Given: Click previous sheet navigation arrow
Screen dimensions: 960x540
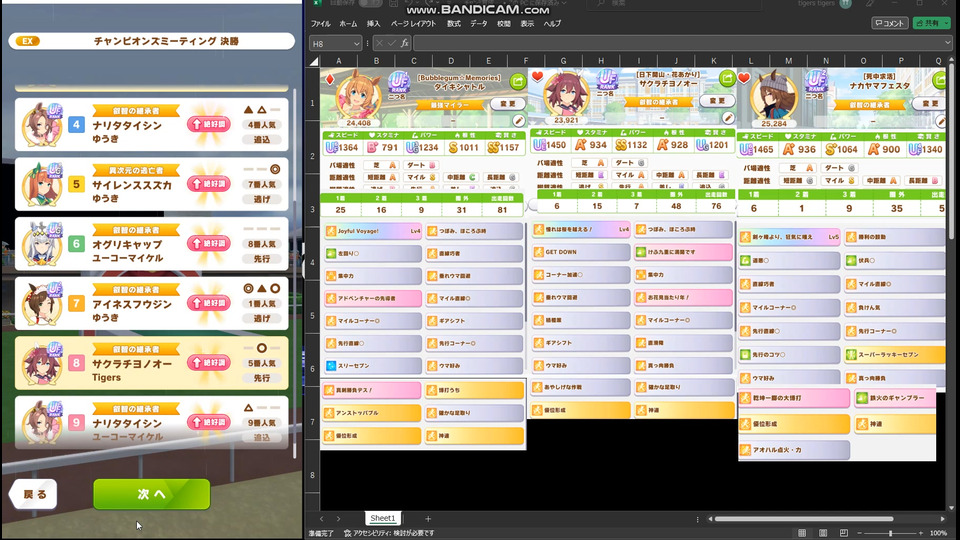Looking at the screenshot, I should click(322, 519).
